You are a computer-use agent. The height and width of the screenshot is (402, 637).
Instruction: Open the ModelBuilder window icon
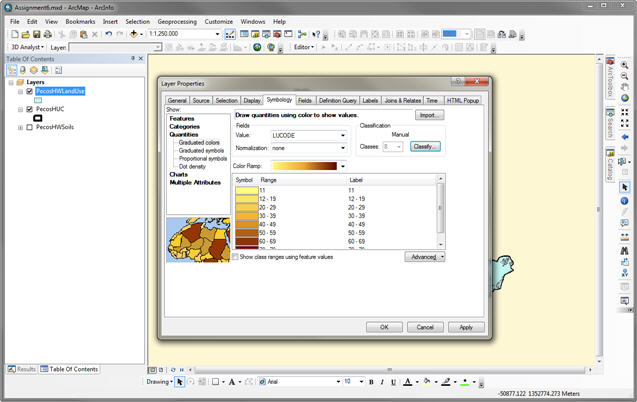point(302,35)
